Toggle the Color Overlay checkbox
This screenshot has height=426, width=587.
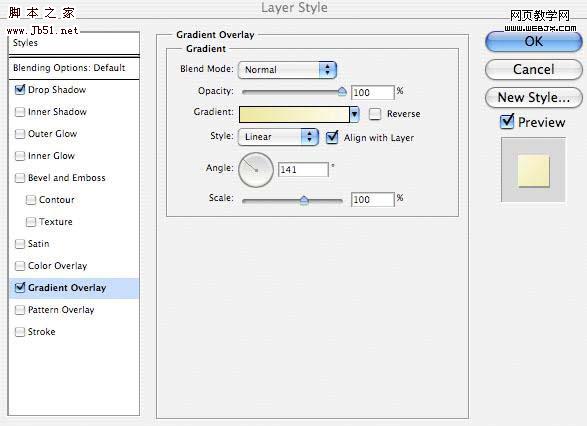pyautogui.click(x=20, y=266)
